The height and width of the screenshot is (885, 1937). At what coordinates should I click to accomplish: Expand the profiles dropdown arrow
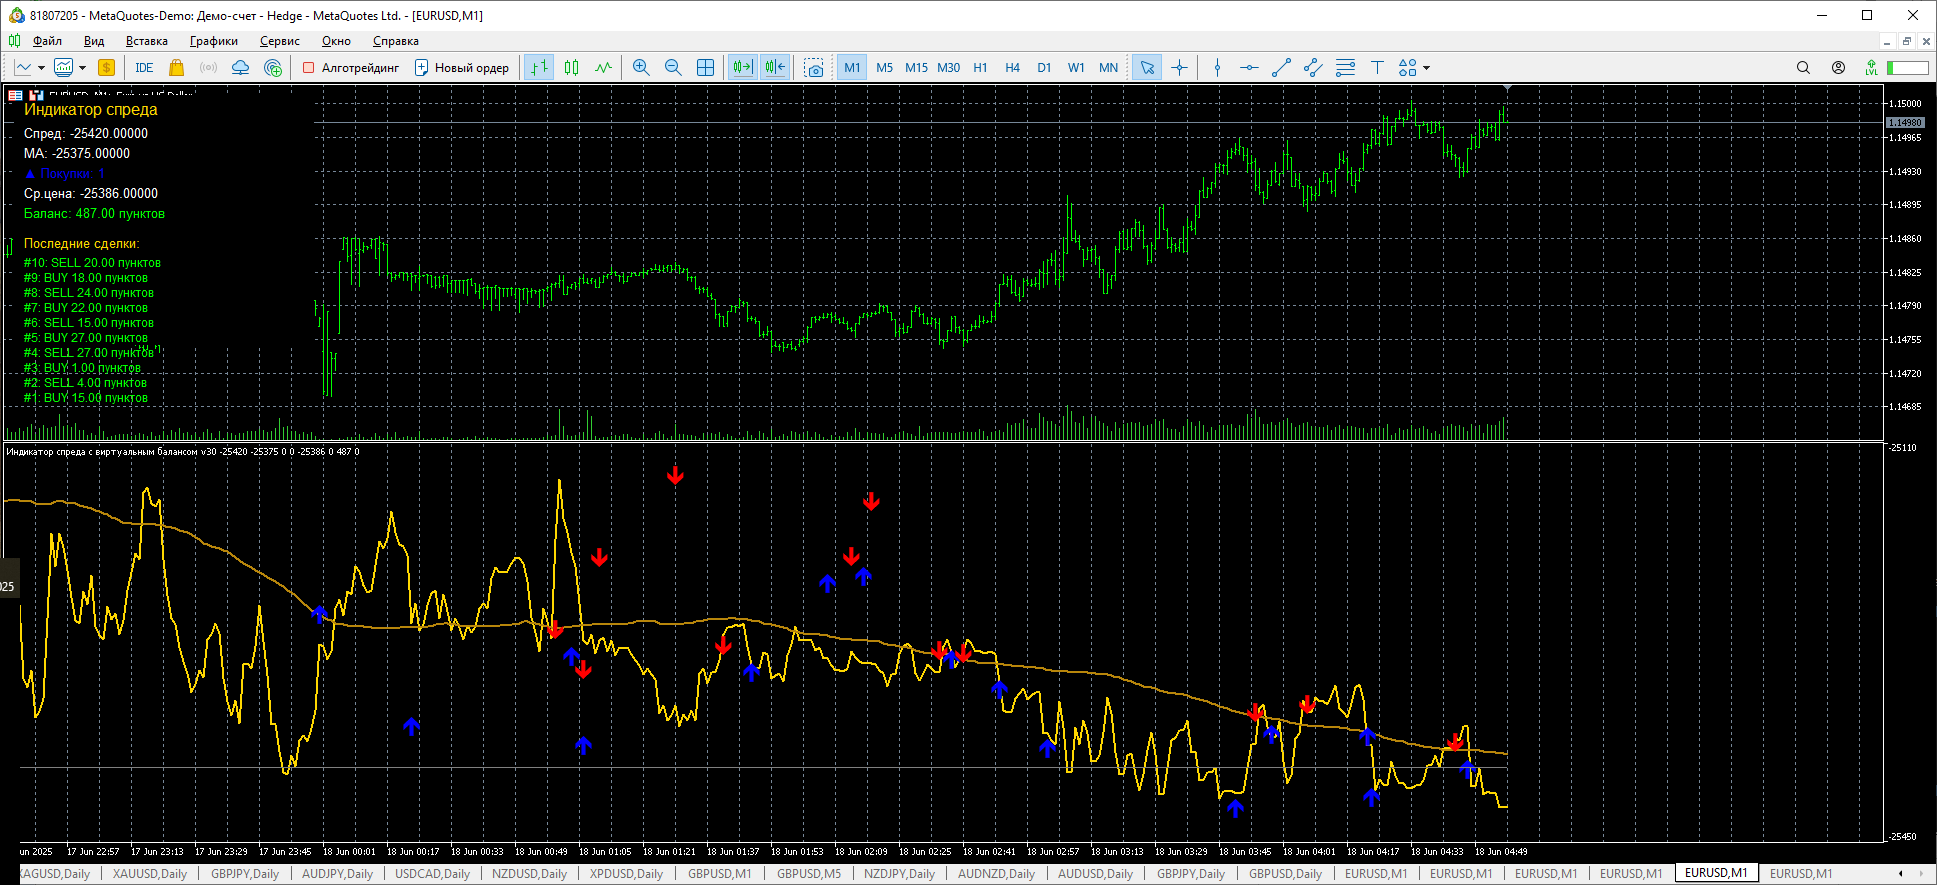[82, 68]
